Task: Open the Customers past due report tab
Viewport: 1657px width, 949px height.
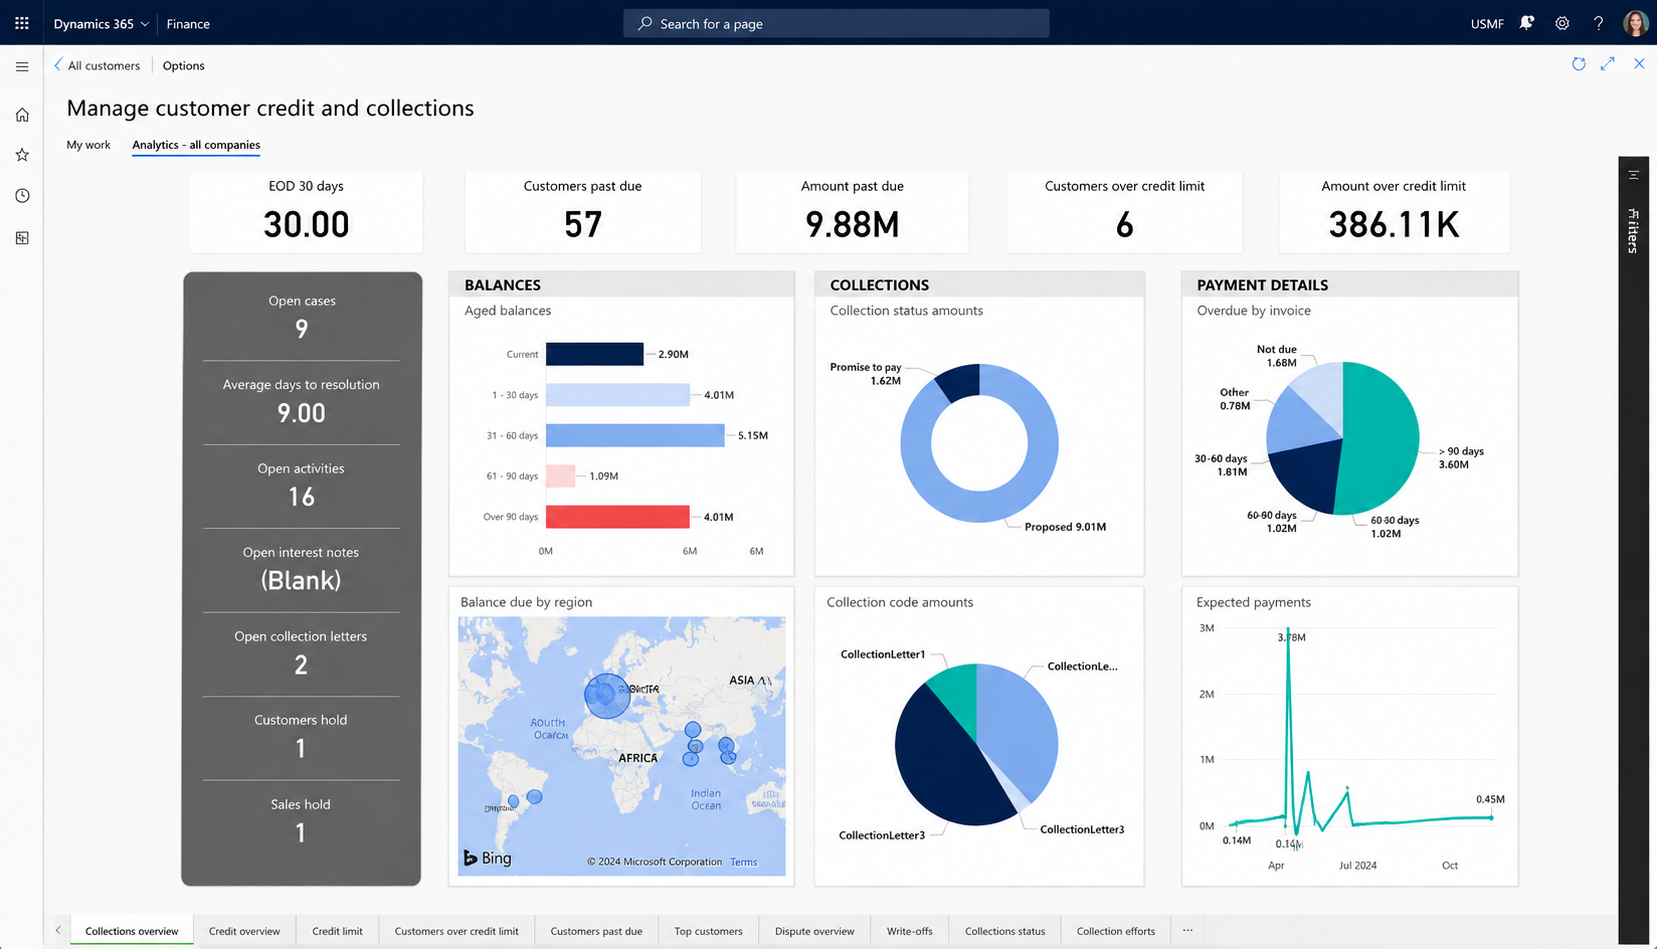Action: pos(596,931)
